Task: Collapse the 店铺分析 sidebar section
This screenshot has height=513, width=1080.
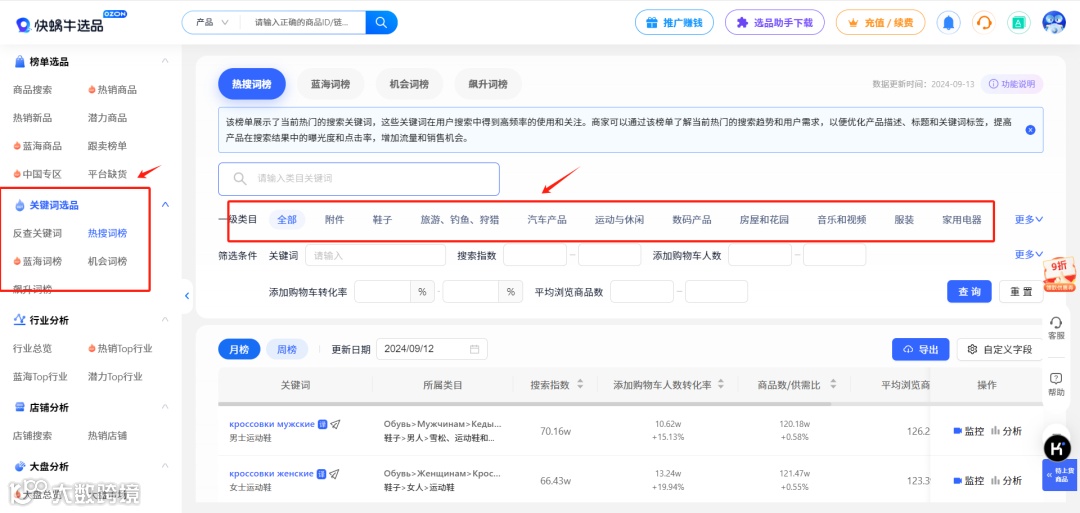Action: coord(165,407)
